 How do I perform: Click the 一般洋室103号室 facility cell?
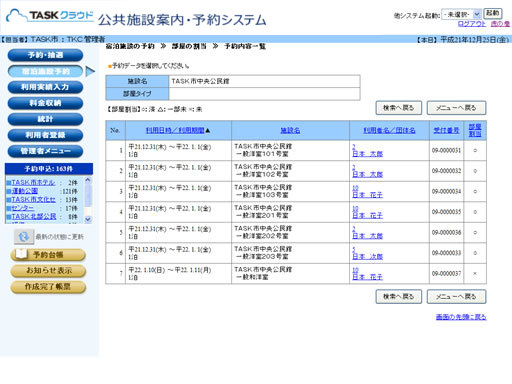[x=290, y=192]
